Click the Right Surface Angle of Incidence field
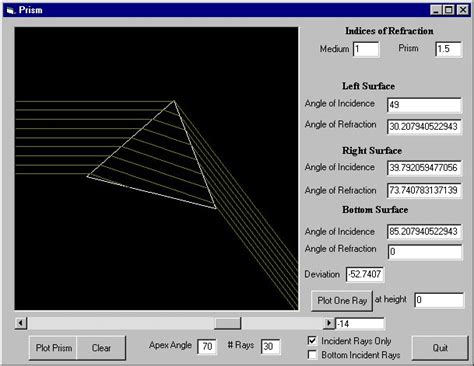The width and height of the screenshot is (474, 366). [424, 168]
